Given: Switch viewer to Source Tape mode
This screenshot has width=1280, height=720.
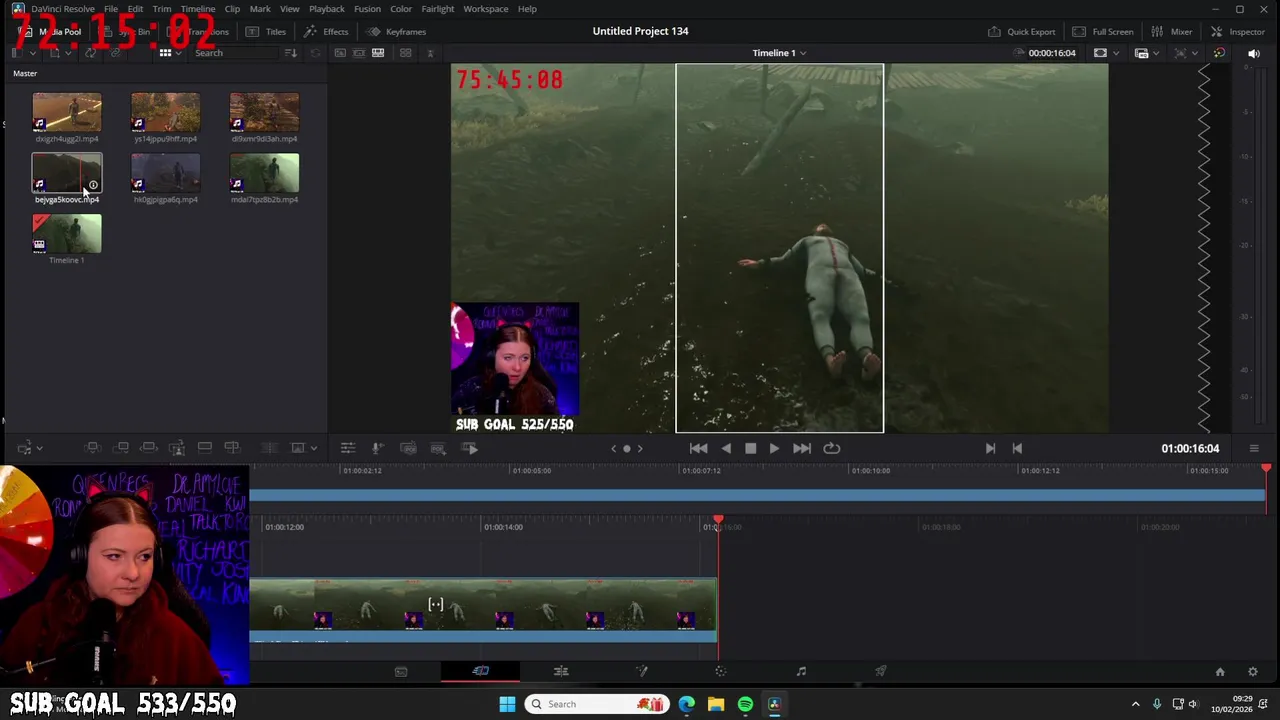Looking at the screenshot, I should pos(359,52).
